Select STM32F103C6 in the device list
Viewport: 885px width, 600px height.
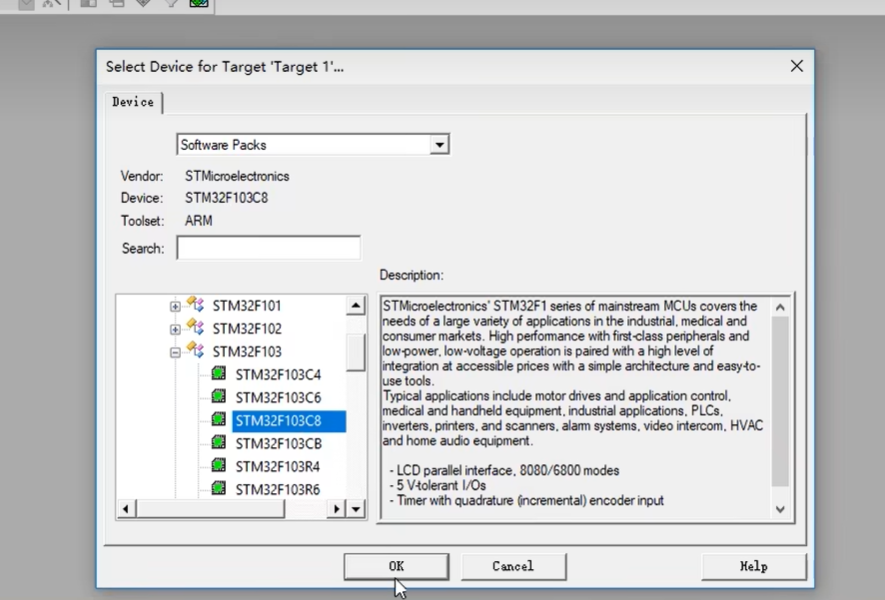(278, 398)
